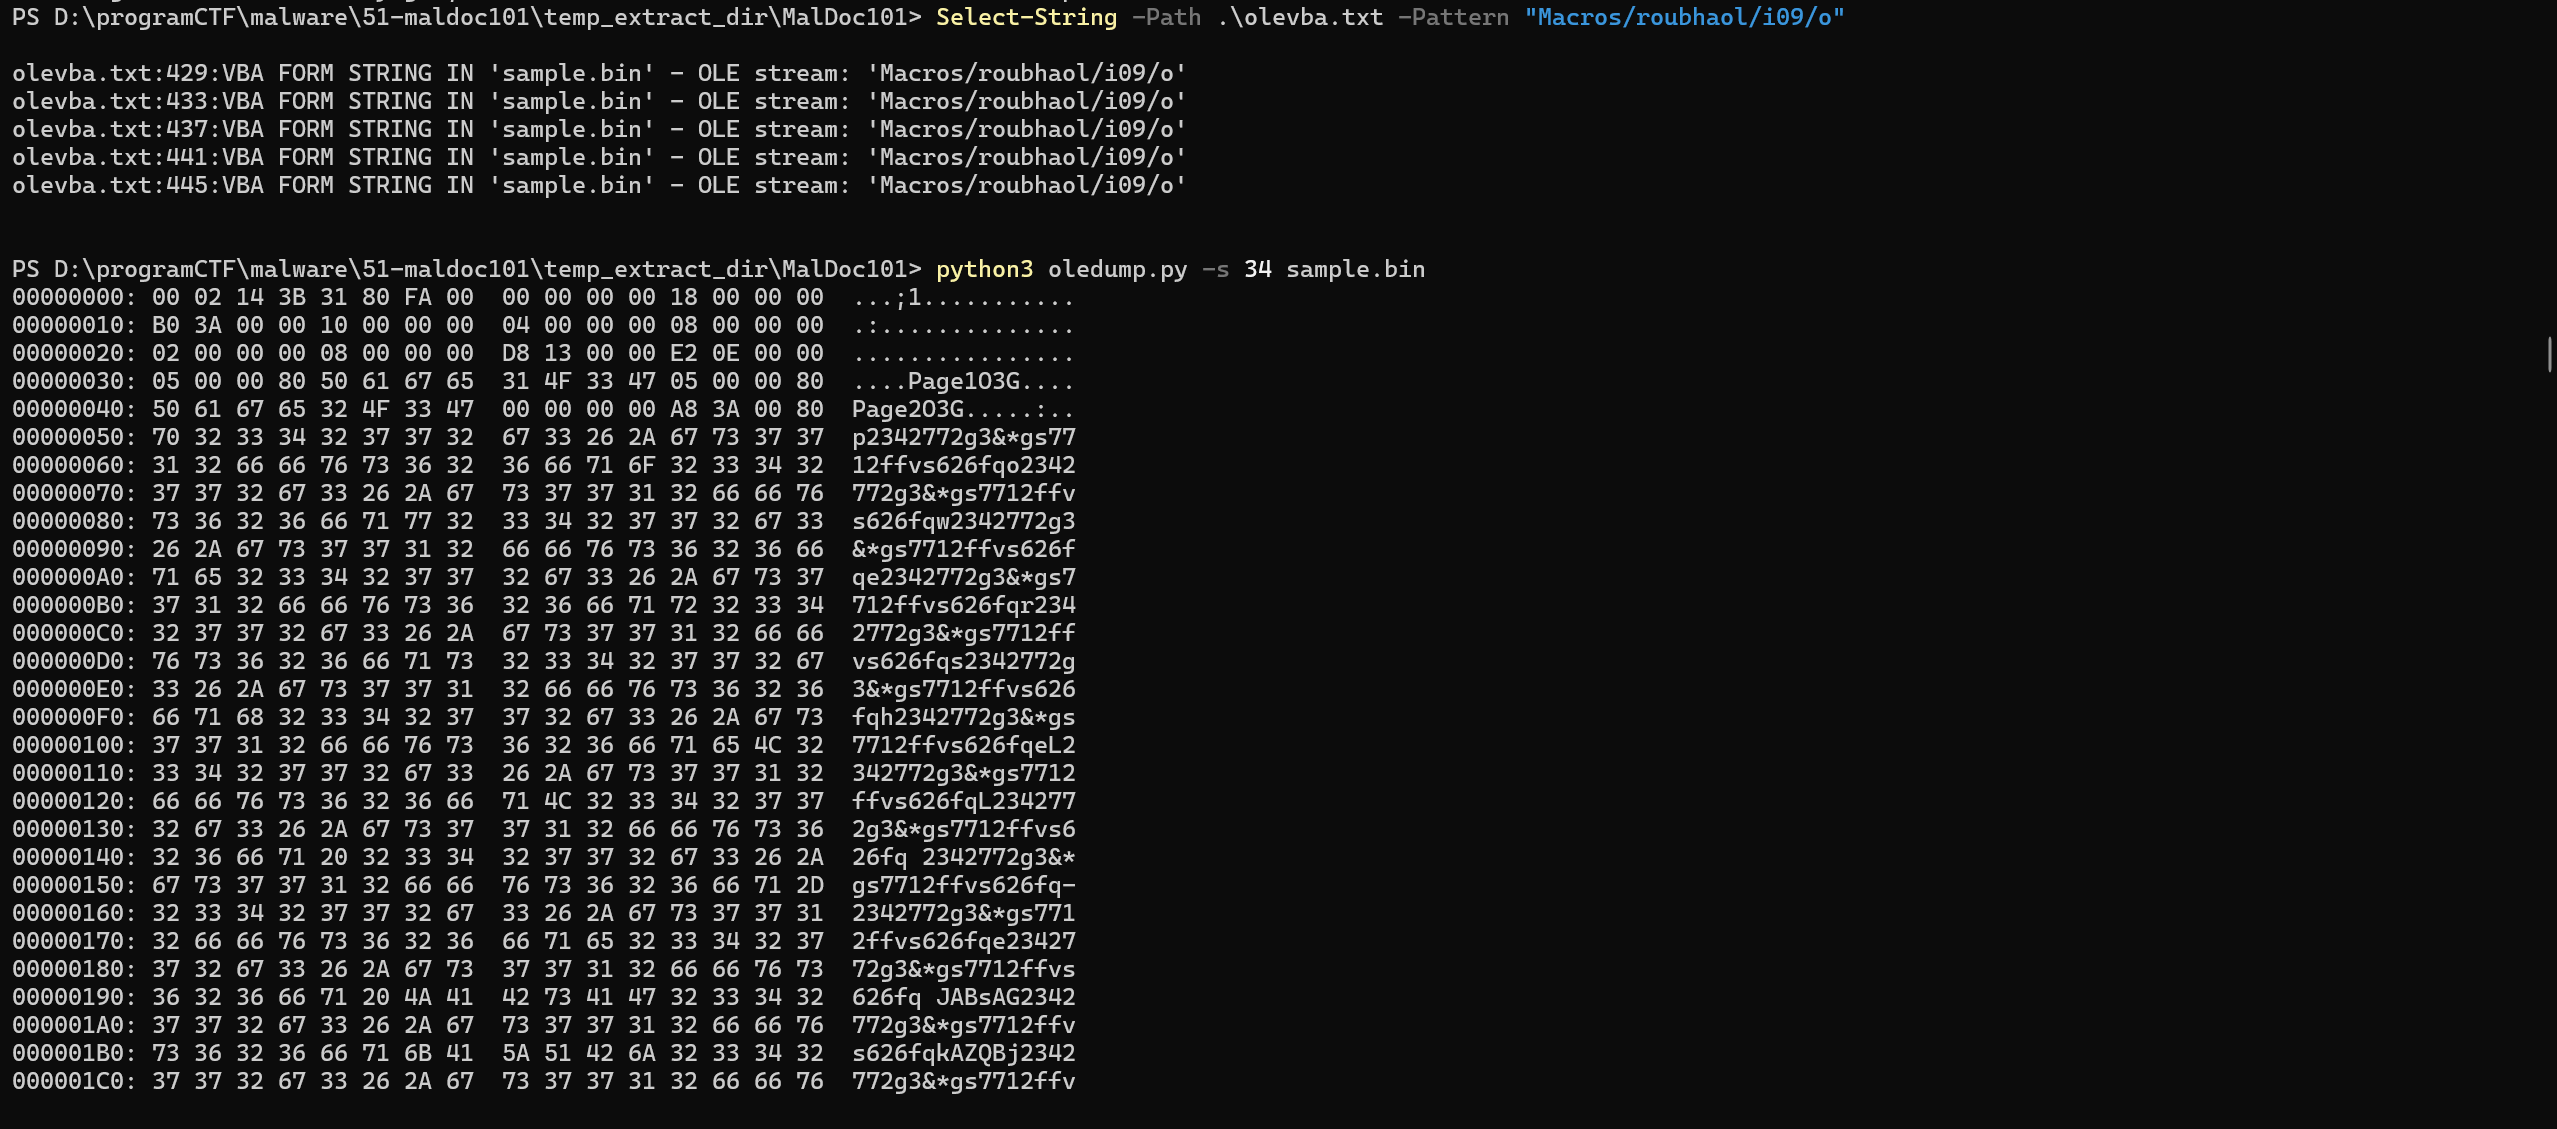Select the olevba.txt:441 result line
This screenshot has height=1129, width=2557.
tap(599, 157)
